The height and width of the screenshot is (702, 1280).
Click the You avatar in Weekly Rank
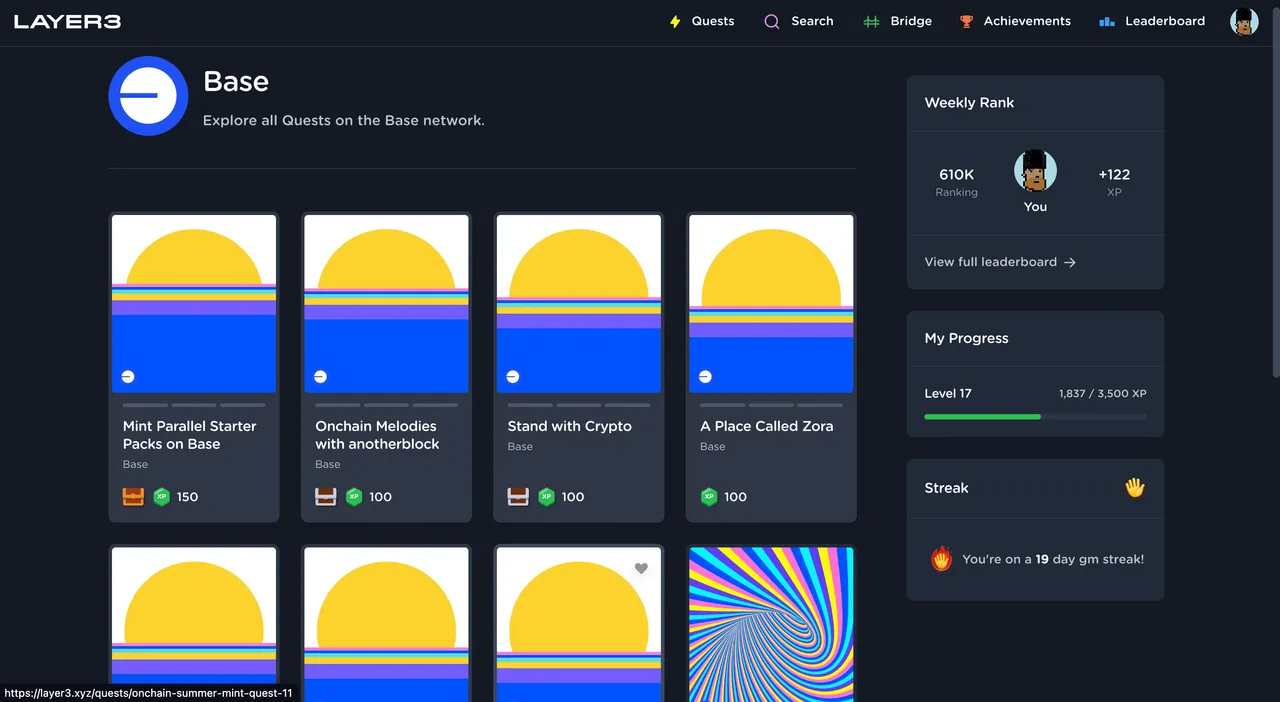1035,171
